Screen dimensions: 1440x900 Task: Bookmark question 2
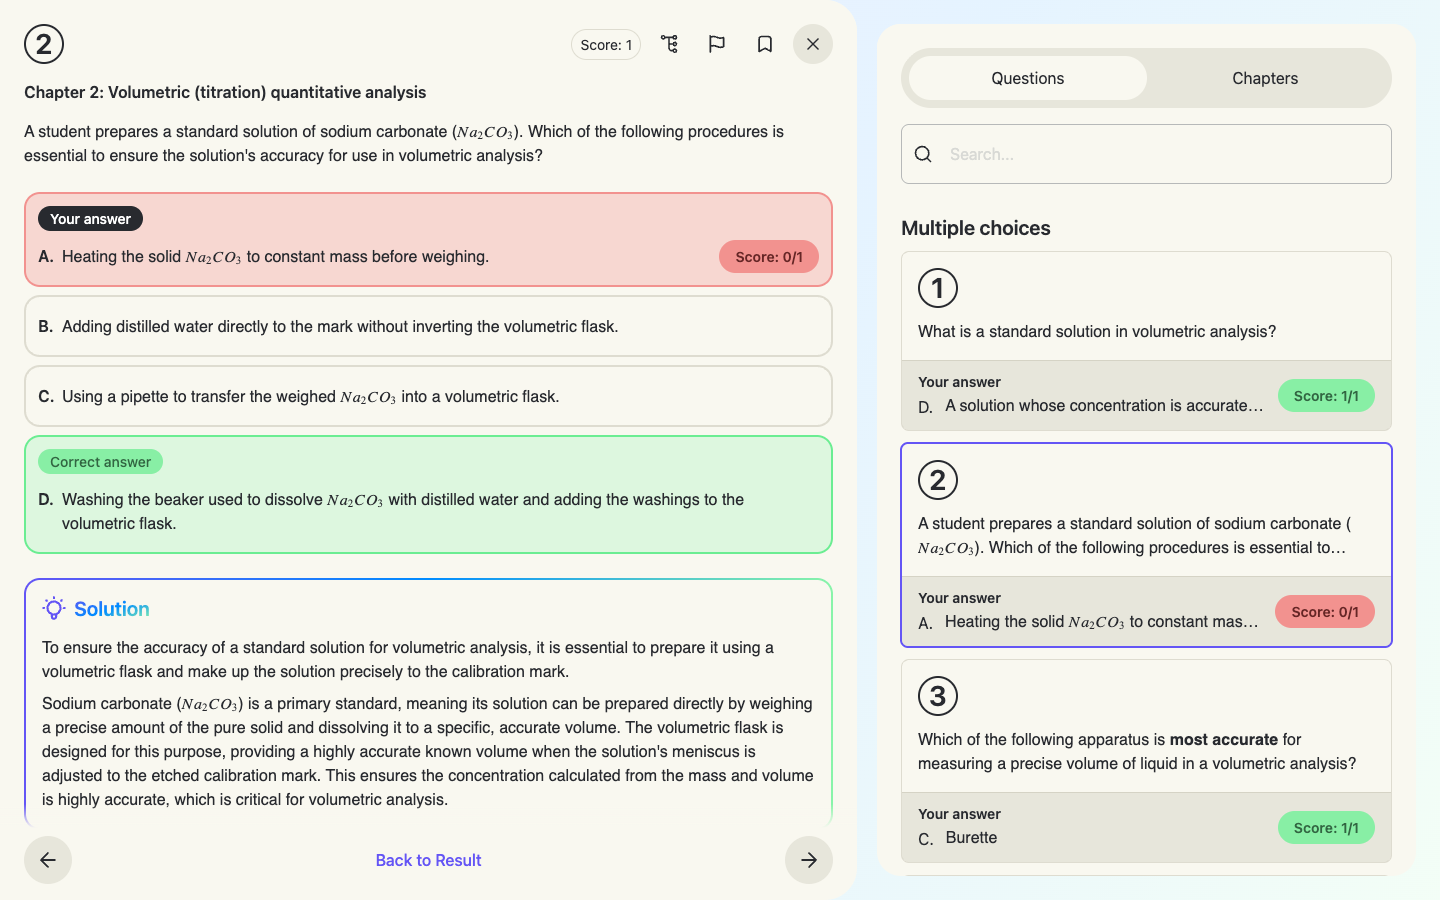(765, 44)
